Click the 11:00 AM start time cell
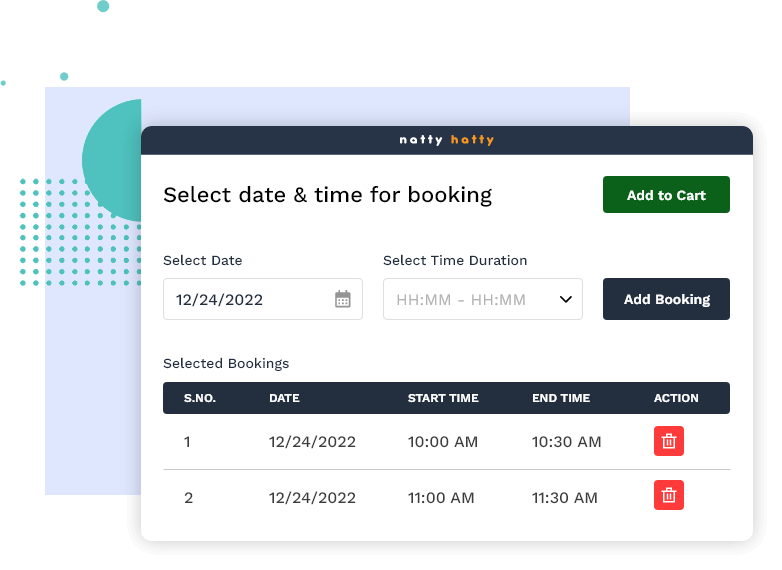This screenshot has width=782, height=570. (x=441, y=497)
